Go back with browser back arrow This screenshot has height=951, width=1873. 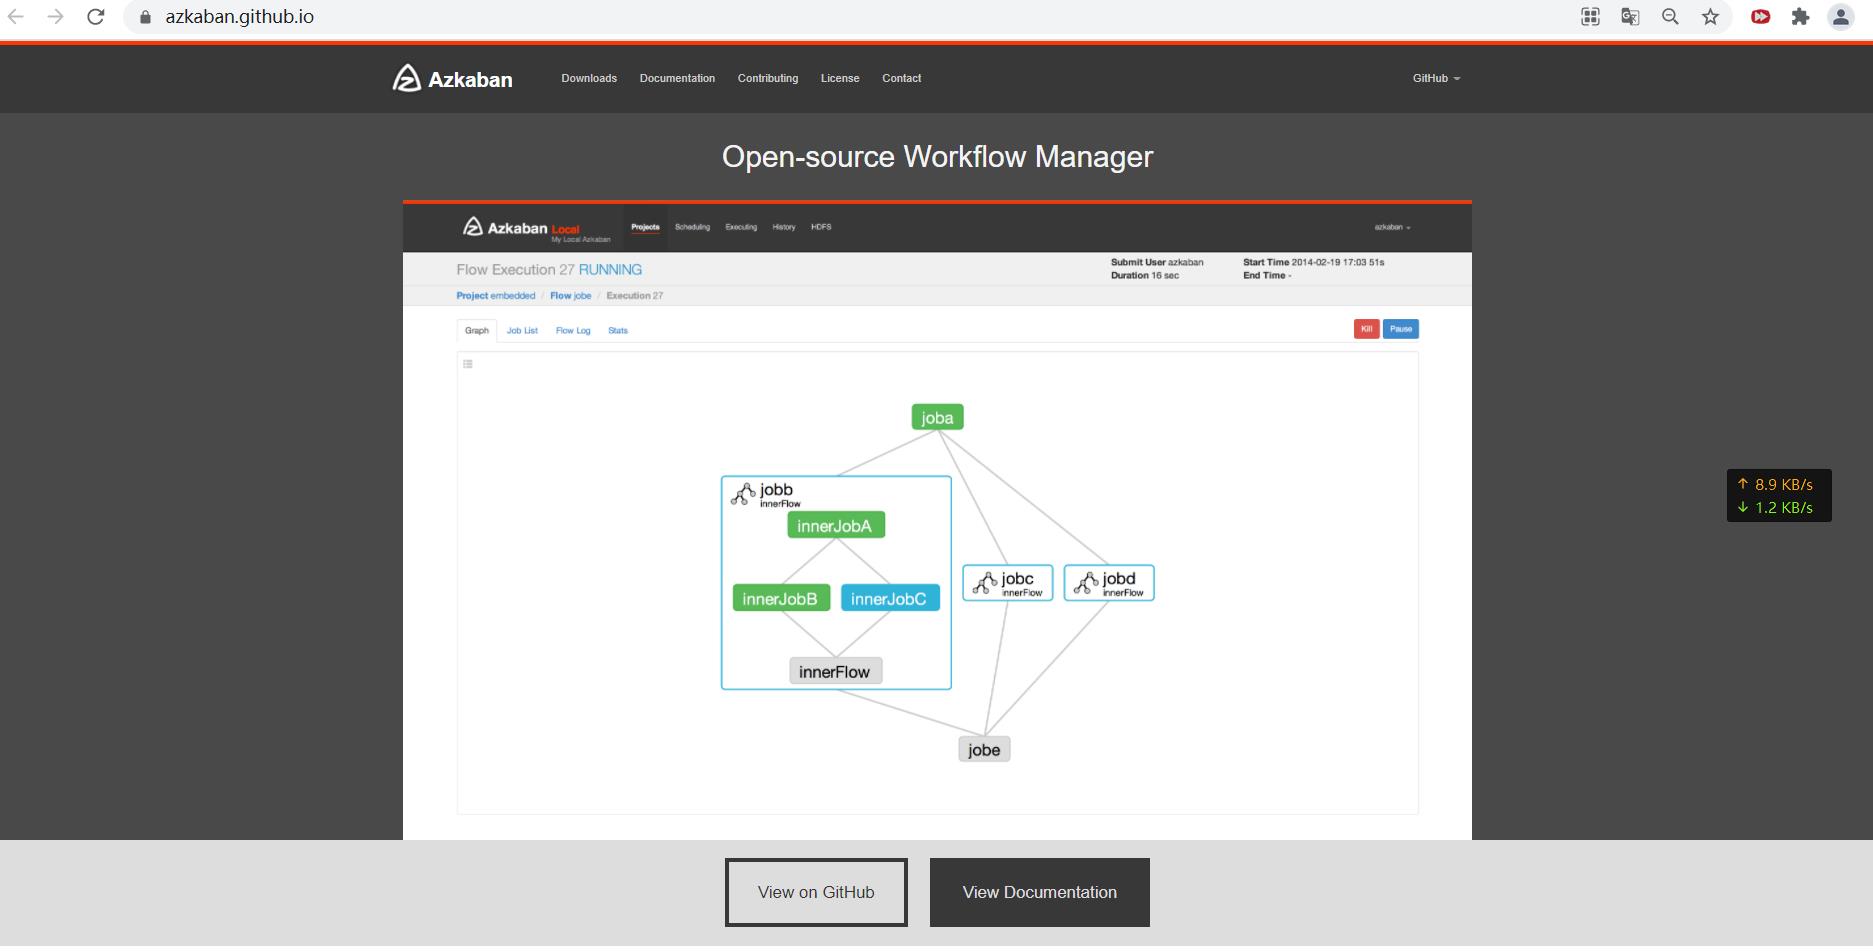(x=16, y=17)
